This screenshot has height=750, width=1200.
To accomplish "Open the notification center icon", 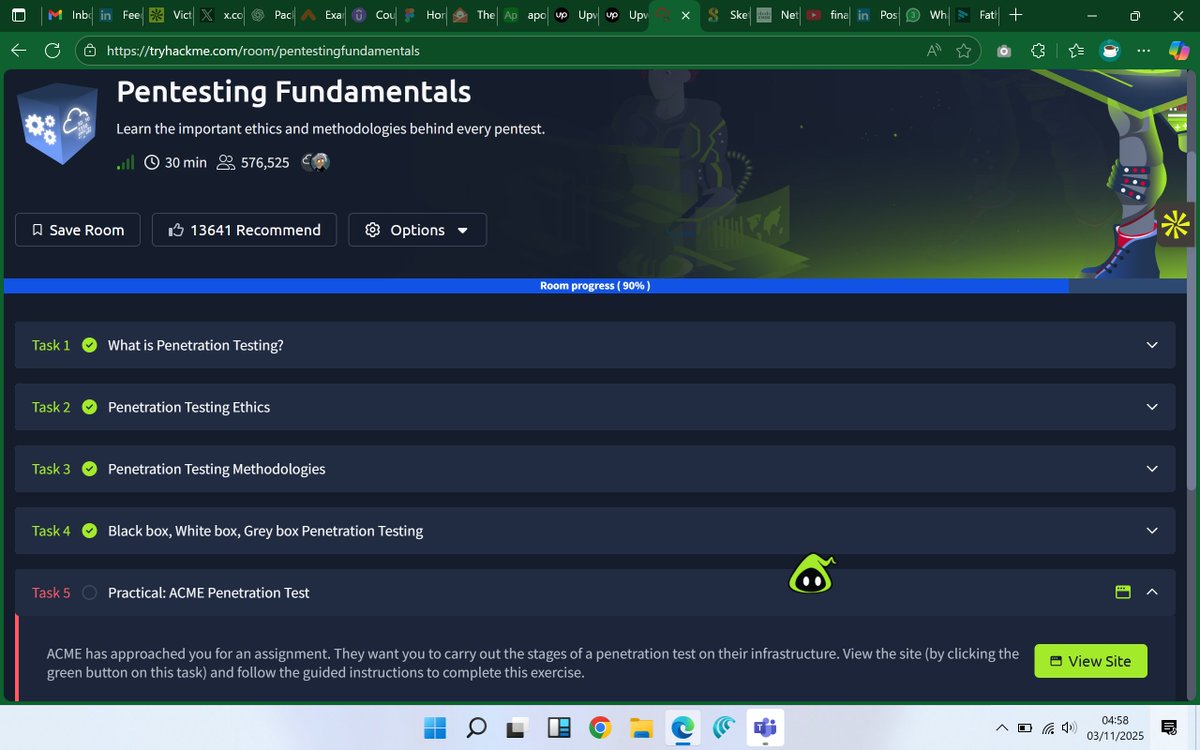I will [x=1169, y=727].
